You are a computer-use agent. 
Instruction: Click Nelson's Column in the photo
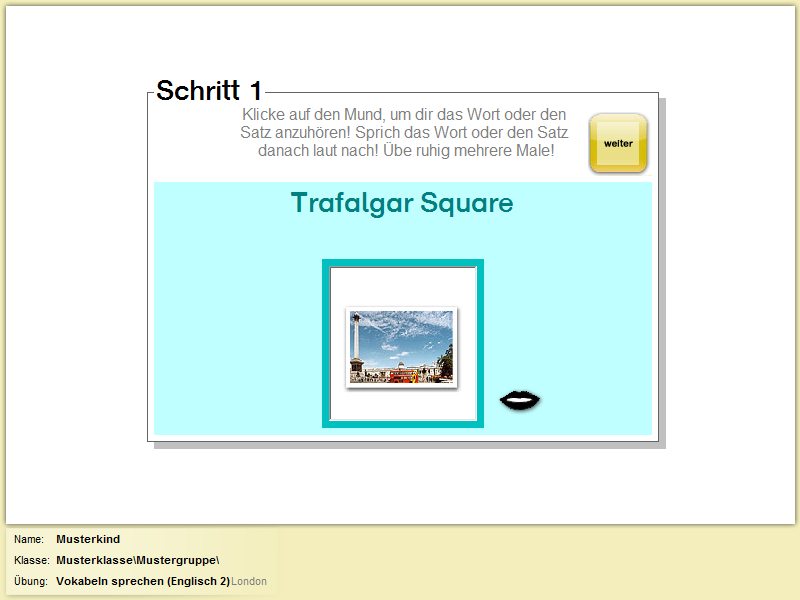click(357, 343)
